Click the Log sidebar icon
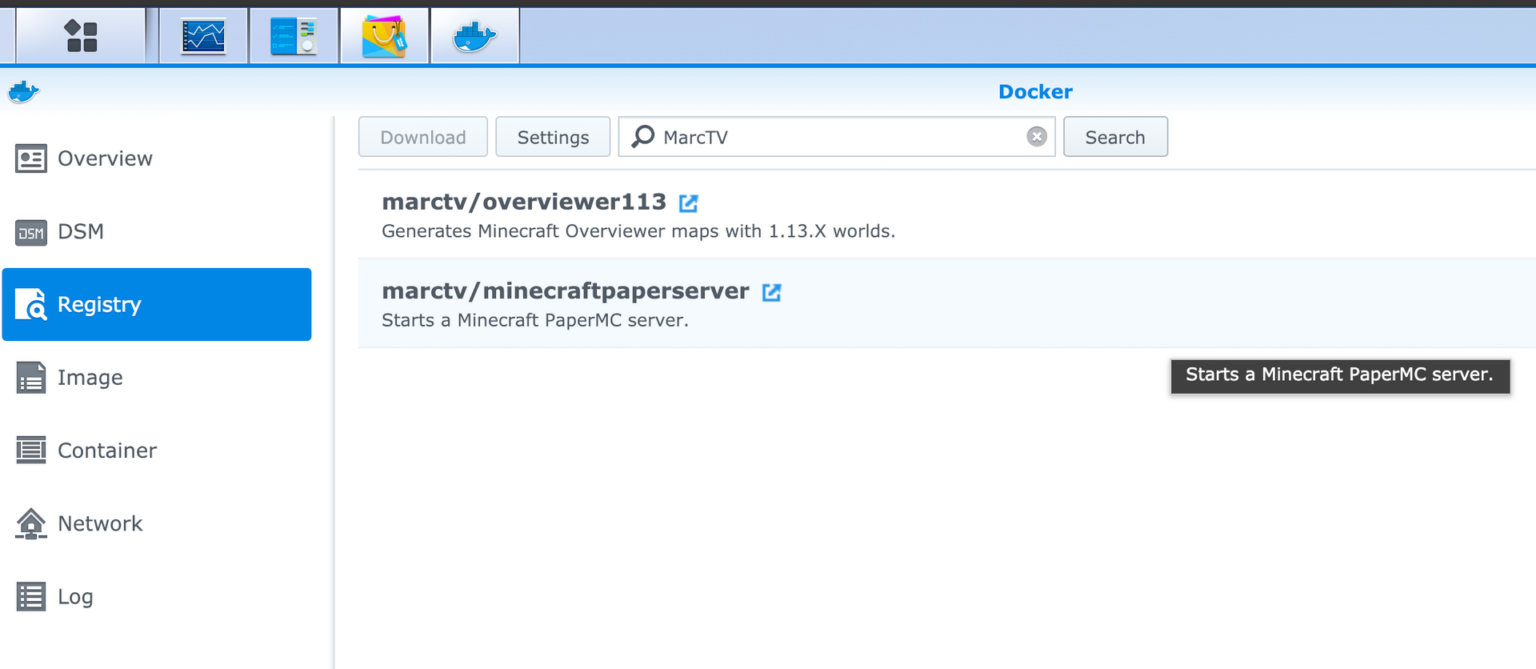This screenshot has width=1536, height=669. click(x=31, y=596)
